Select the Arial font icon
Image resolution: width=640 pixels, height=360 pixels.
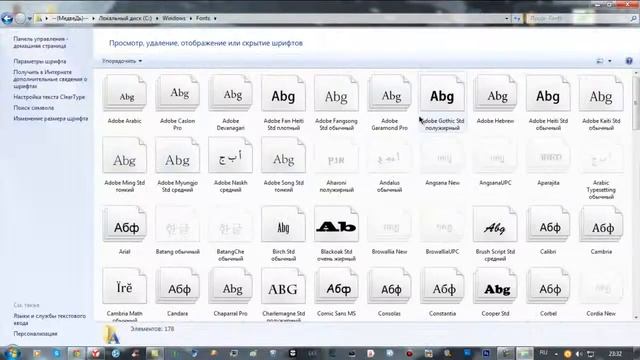(124, 224)
